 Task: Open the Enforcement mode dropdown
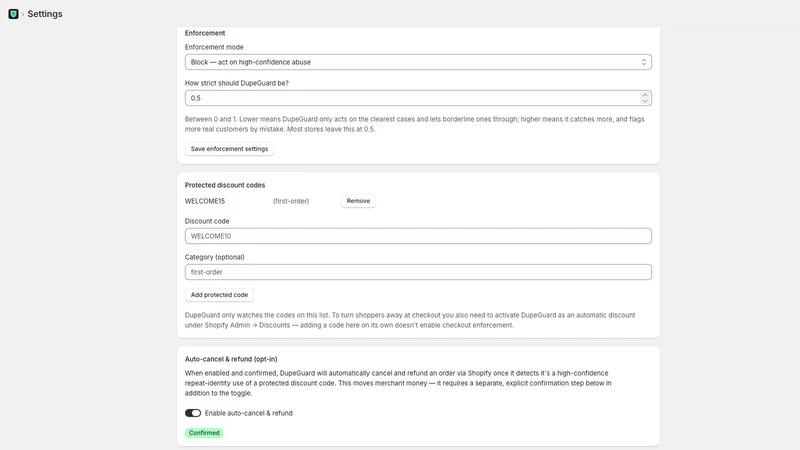418,62
